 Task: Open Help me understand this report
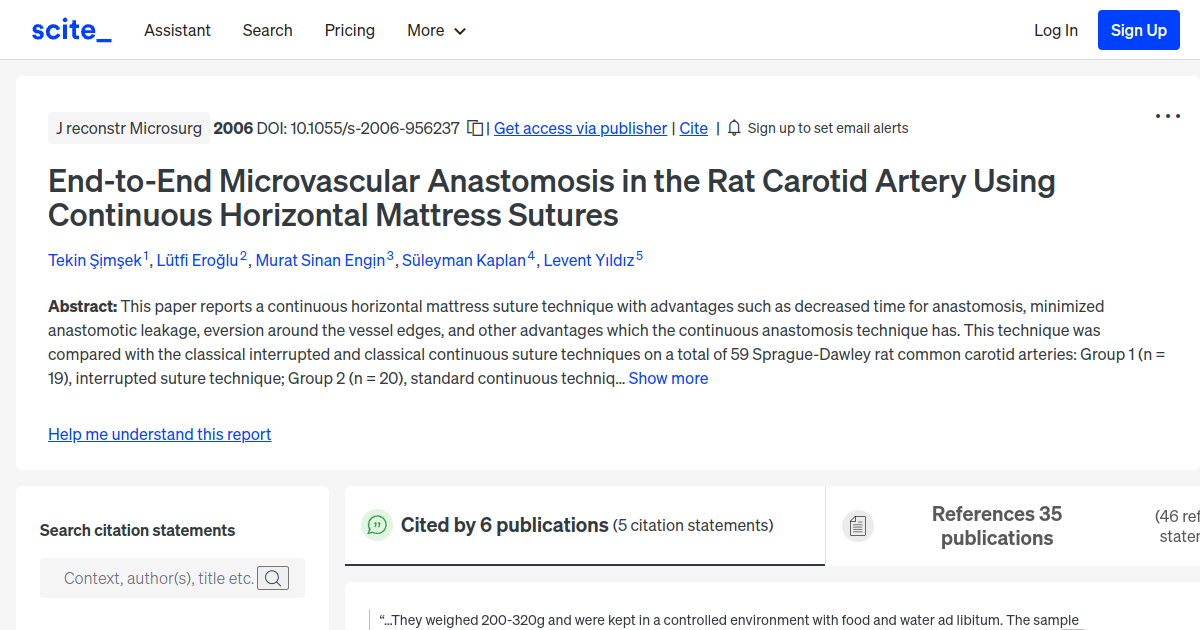(x=159, y=434)
